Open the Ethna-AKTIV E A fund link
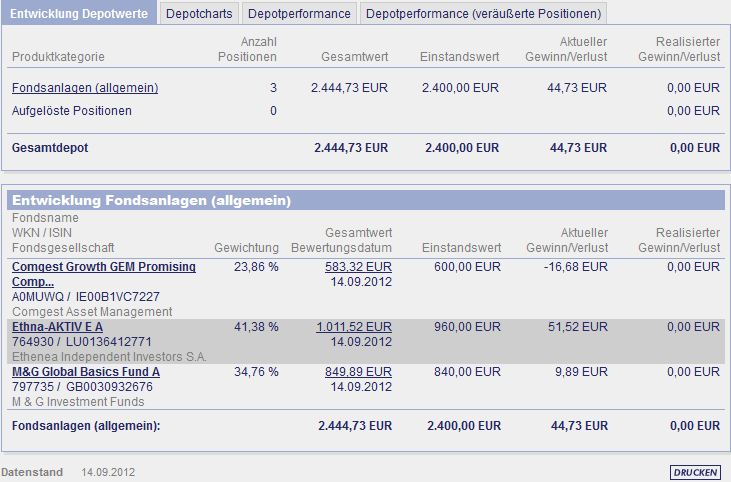Viewport: 731px width, 482px height. tap(57, 327)
